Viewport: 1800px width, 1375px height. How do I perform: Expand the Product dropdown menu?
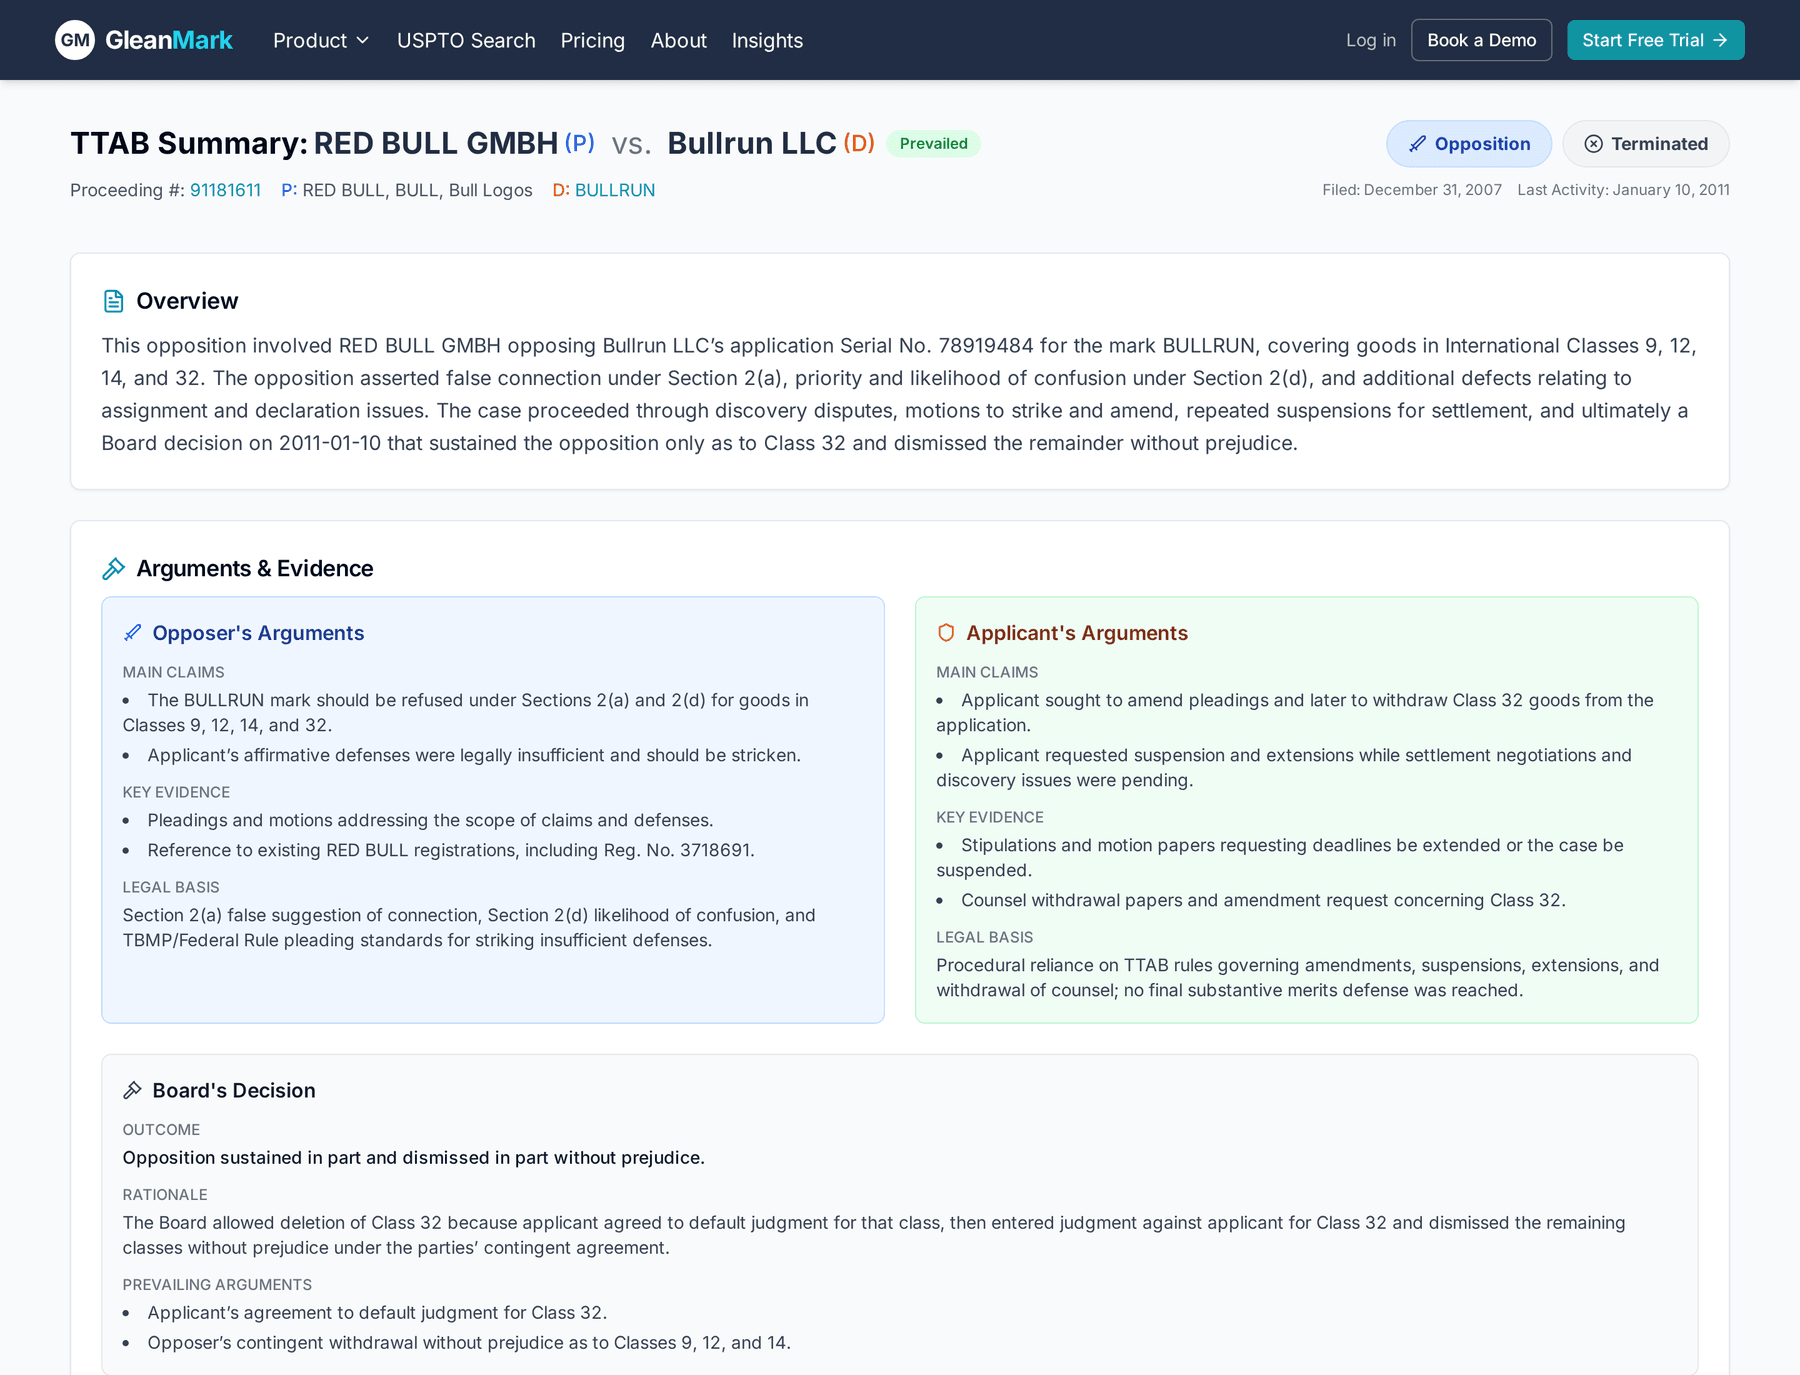click(321, 40)
